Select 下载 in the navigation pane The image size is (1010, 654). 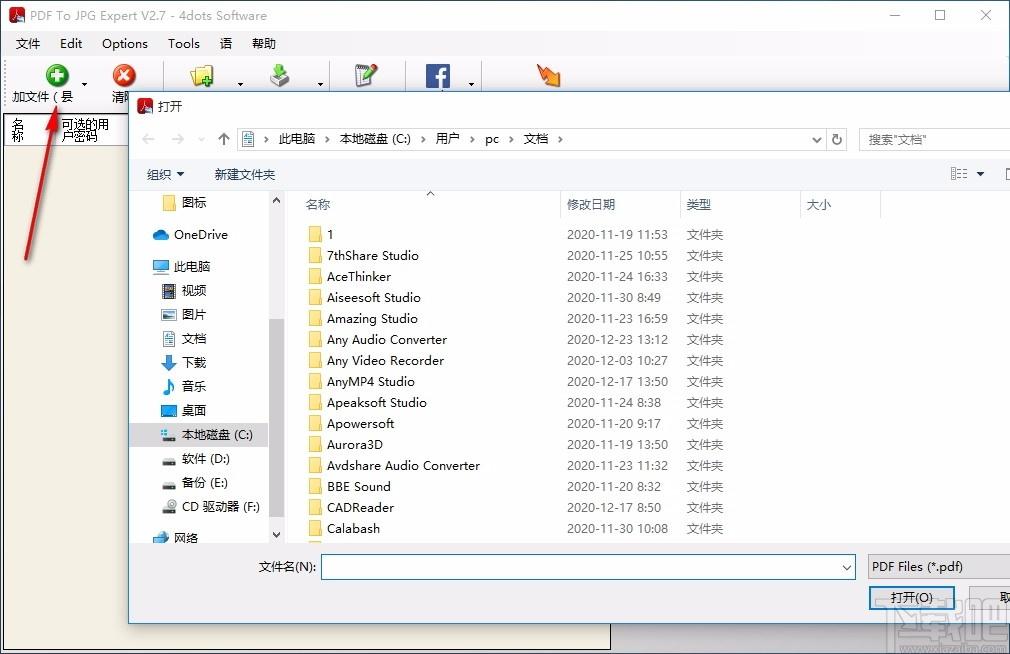(x=184, y=363)
